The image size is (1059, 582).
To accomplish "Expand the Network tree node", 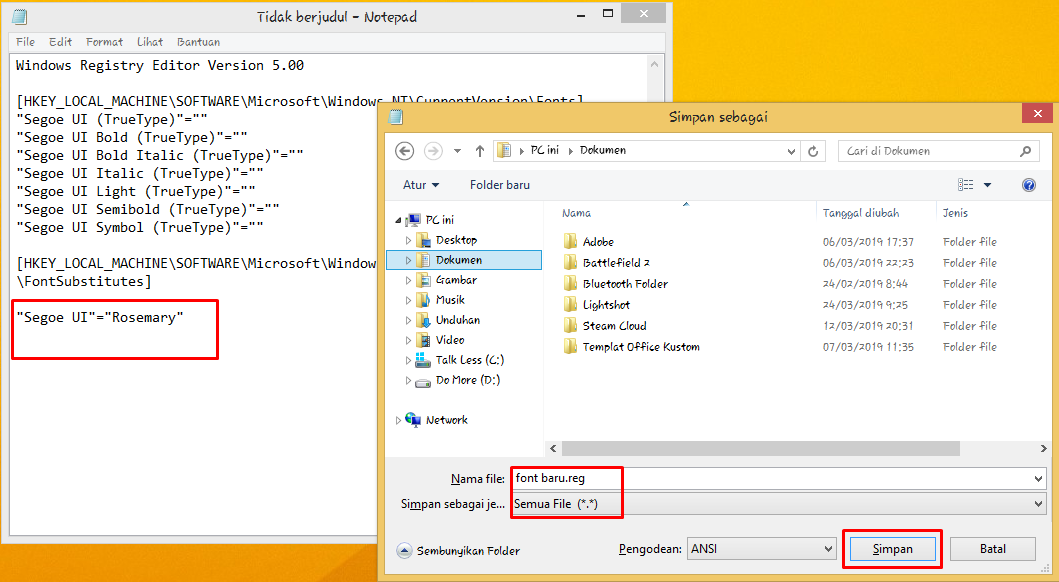I will (x=398, y=420).
